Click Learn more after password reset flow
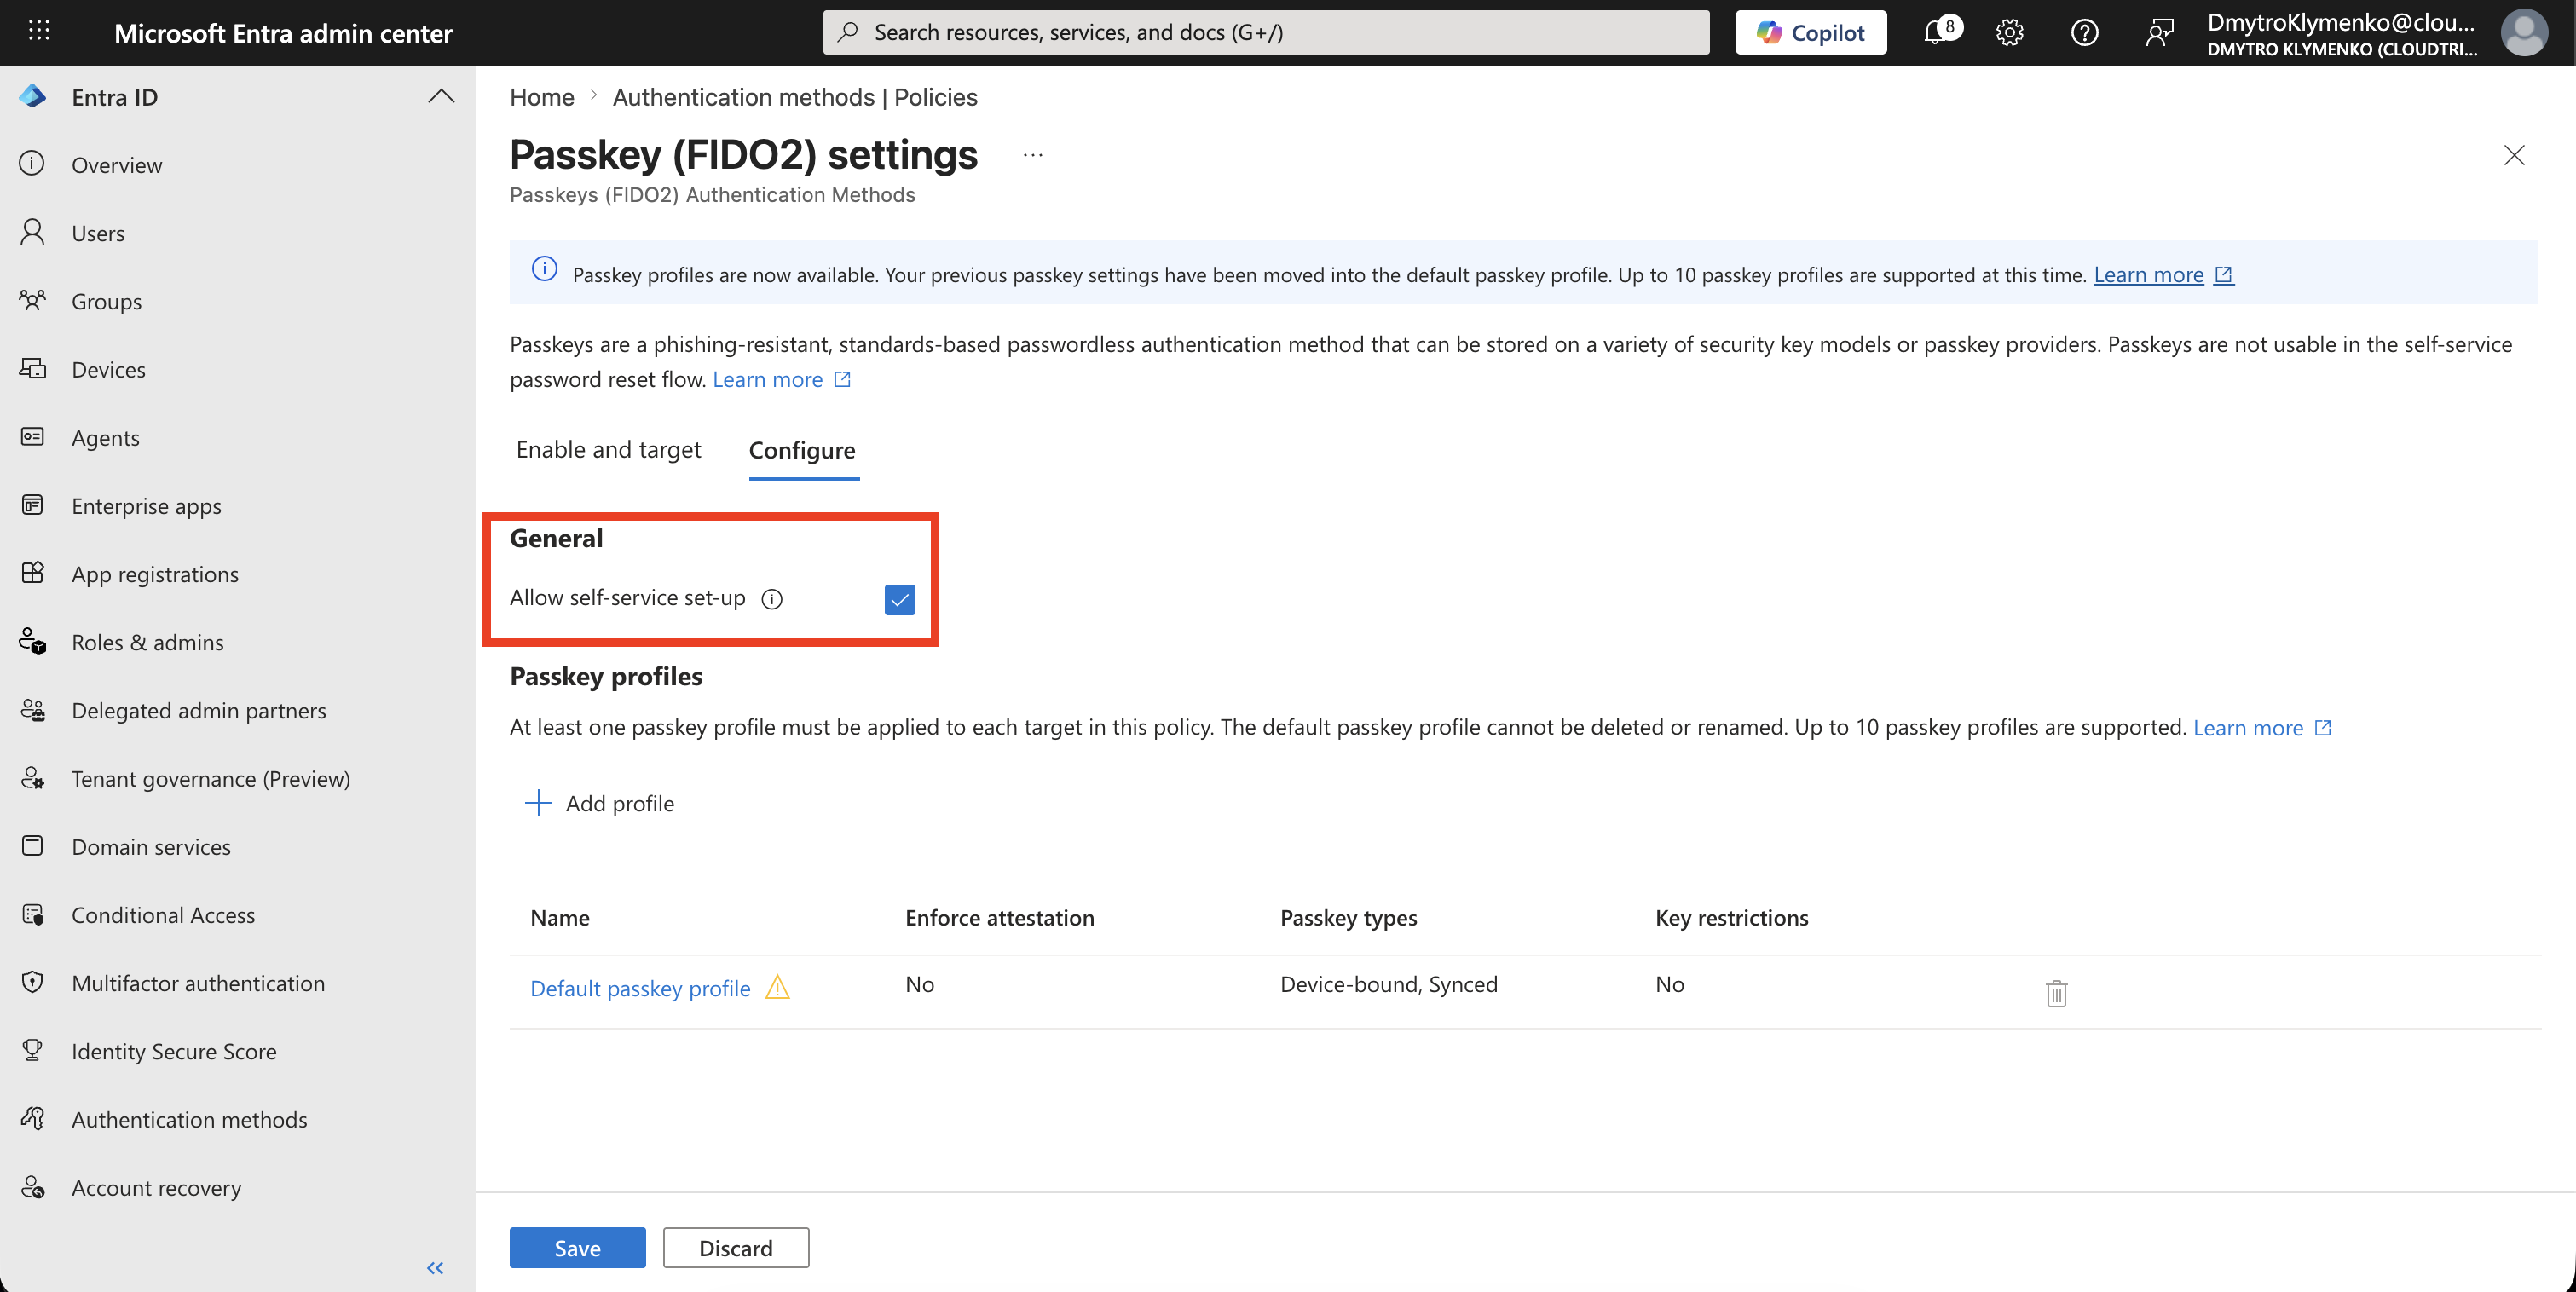The width and height of the screenshot is (2576, 1292). 767,379
